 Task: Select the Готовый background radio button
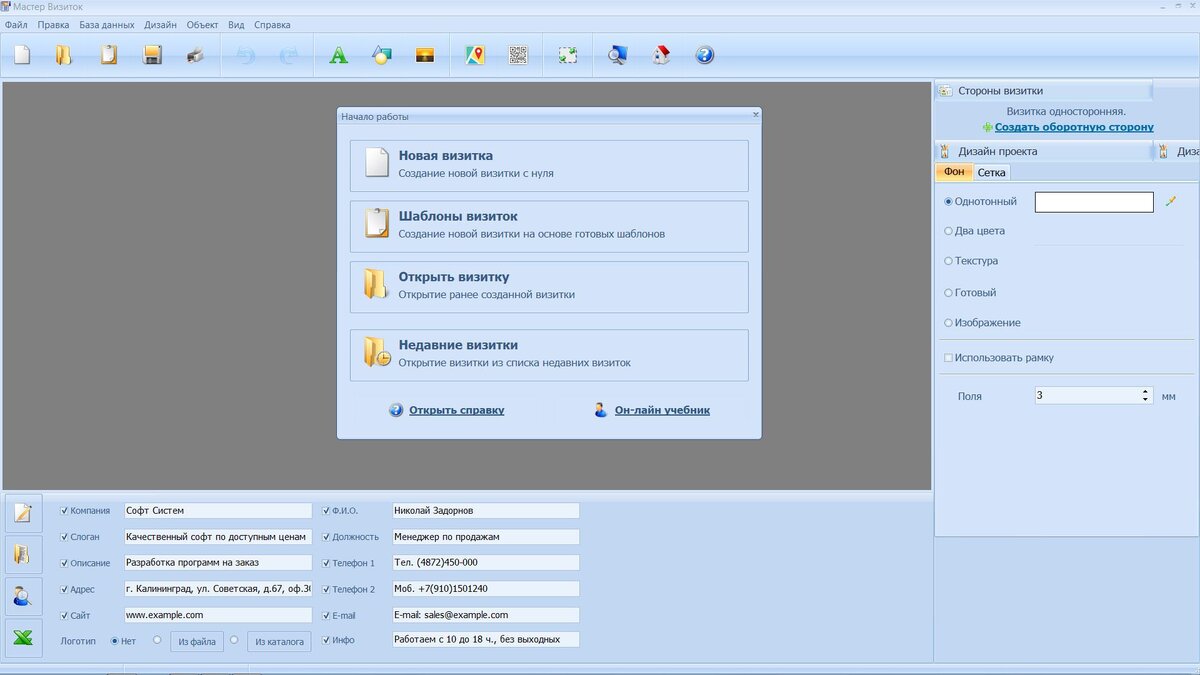949,293
